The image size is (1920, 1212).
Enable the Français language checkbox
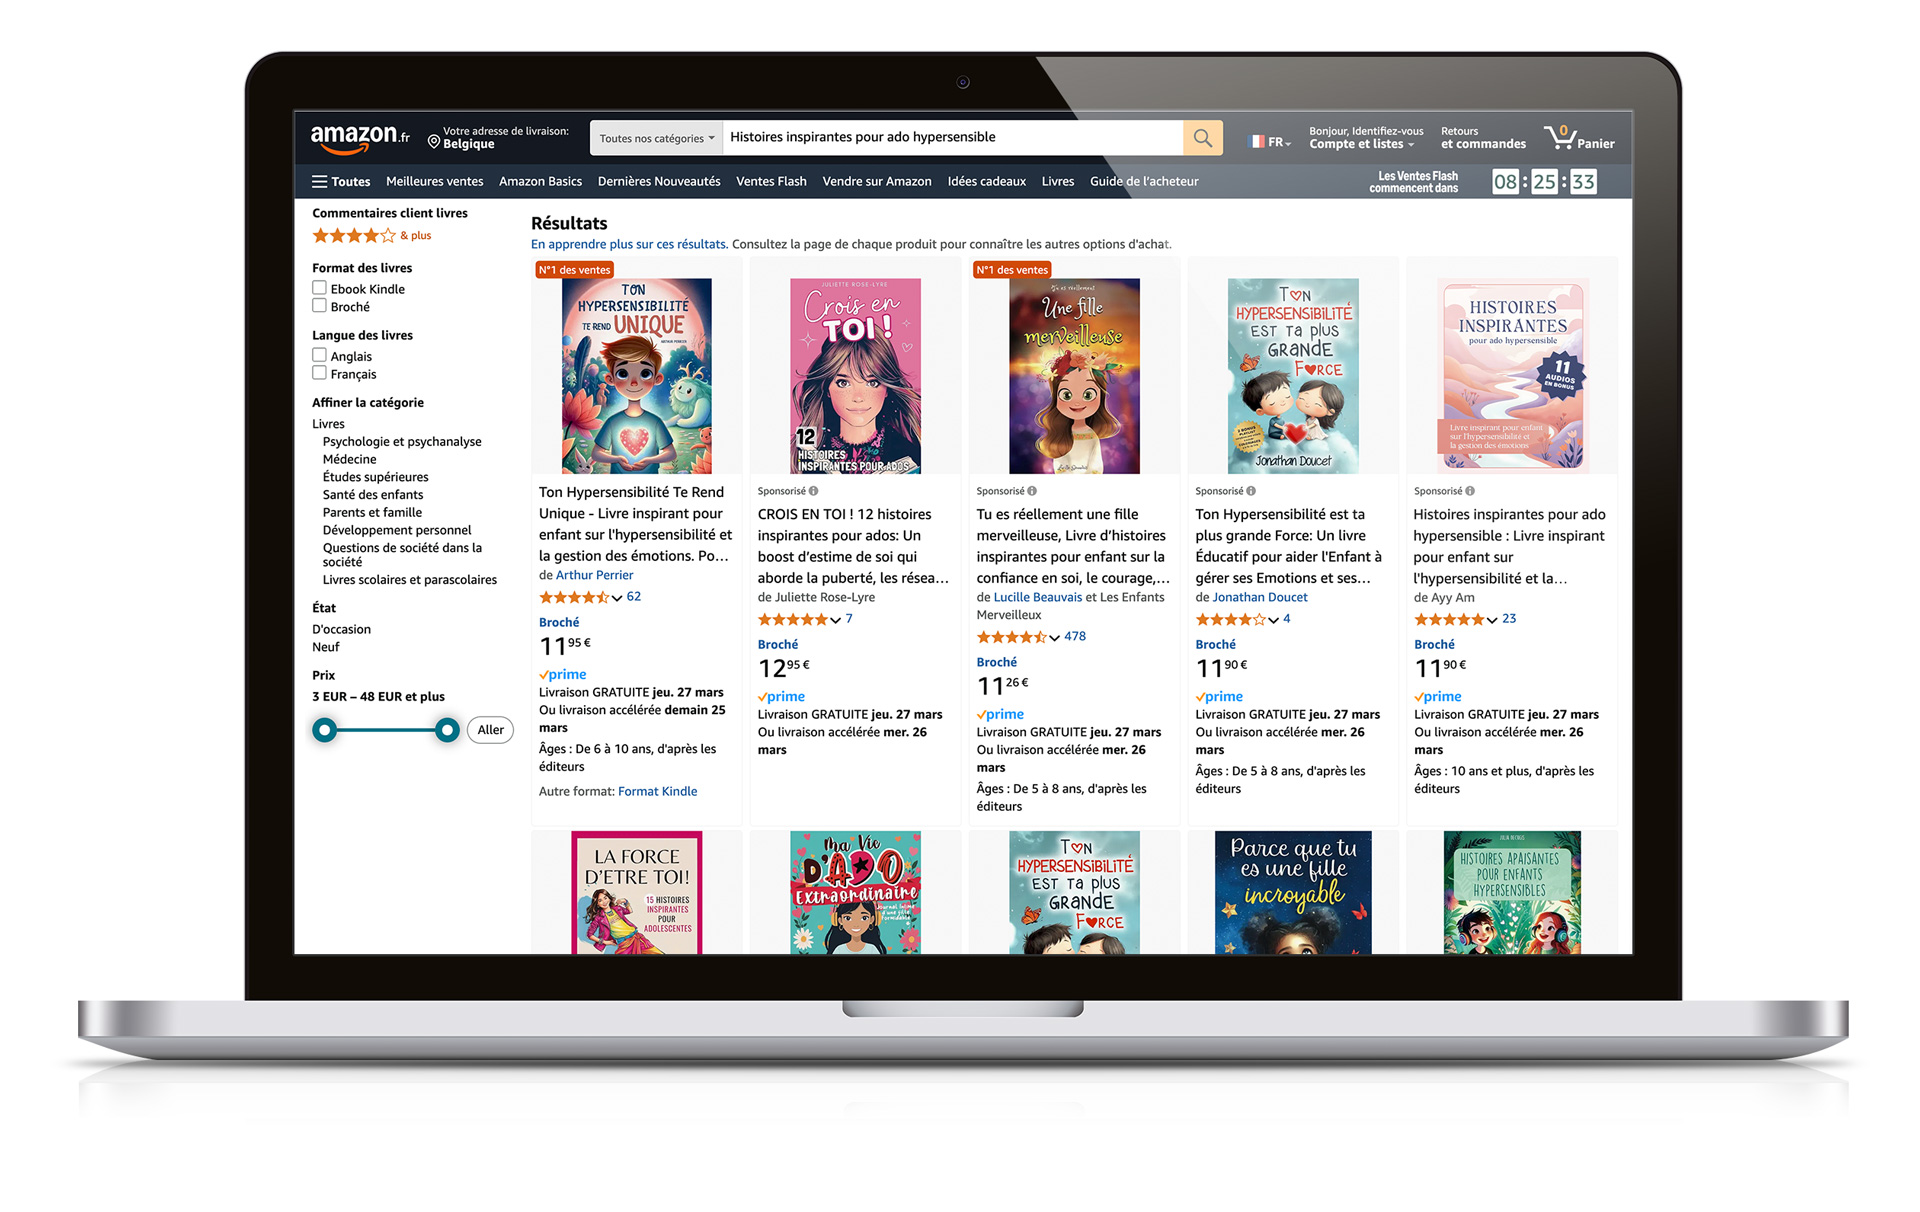(x=319, y=373)
